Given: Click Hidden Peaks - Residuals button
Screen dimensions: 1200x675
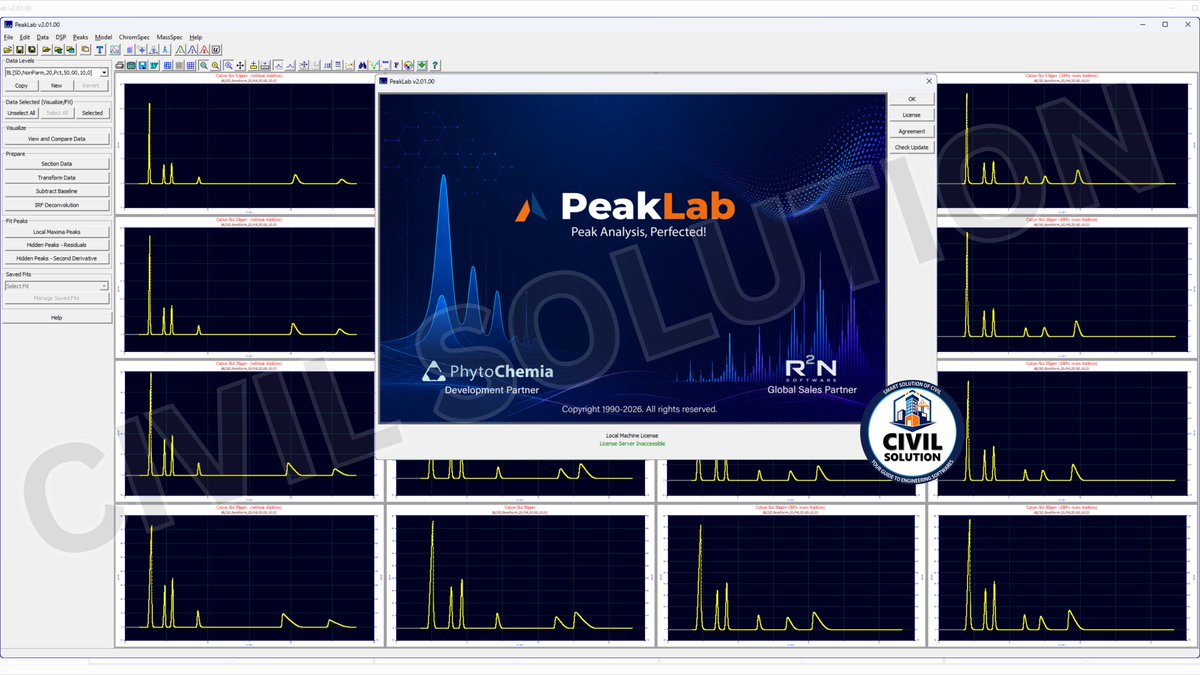Looking at the screenshot, I should tap(56, 244).
